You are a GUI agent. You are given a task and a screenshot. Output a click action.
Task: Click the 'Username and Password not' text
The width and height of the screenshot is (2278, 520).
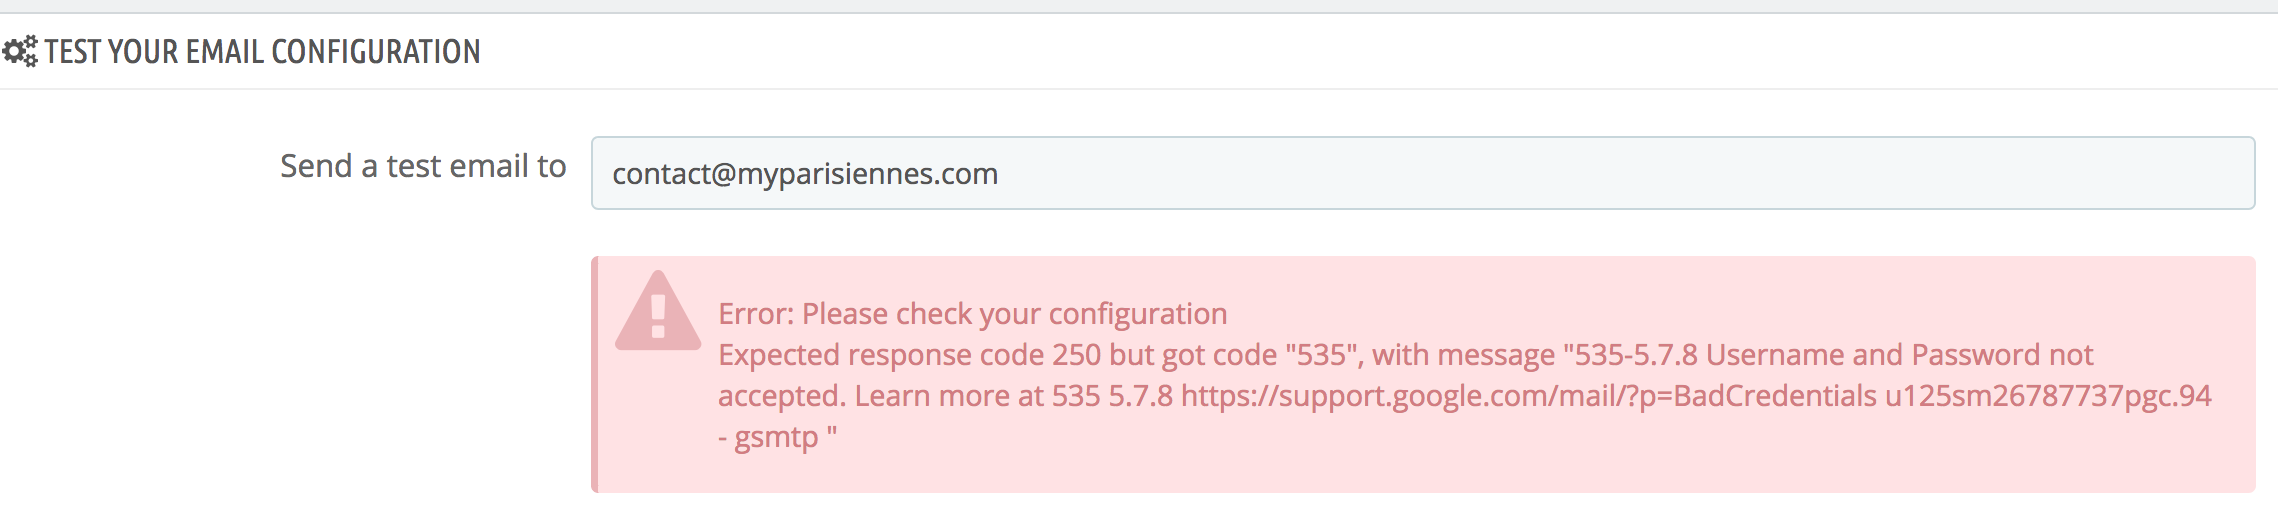1898,355
